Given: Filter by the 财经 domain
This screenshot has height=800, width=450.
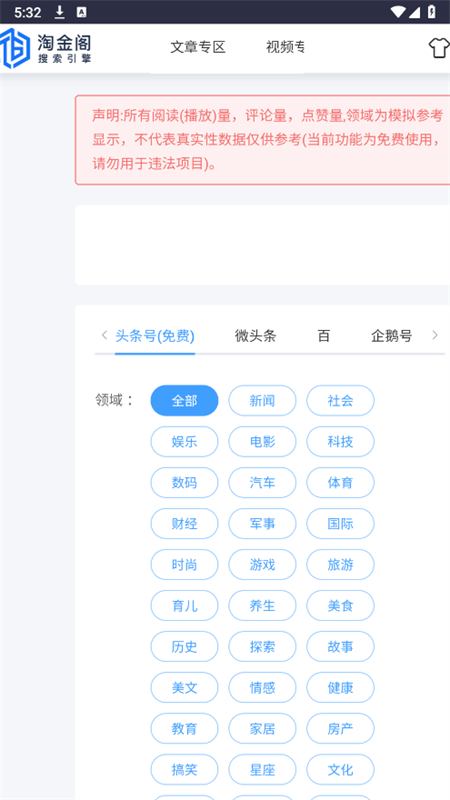Looking at the screenshot, I should pos(184,523).
